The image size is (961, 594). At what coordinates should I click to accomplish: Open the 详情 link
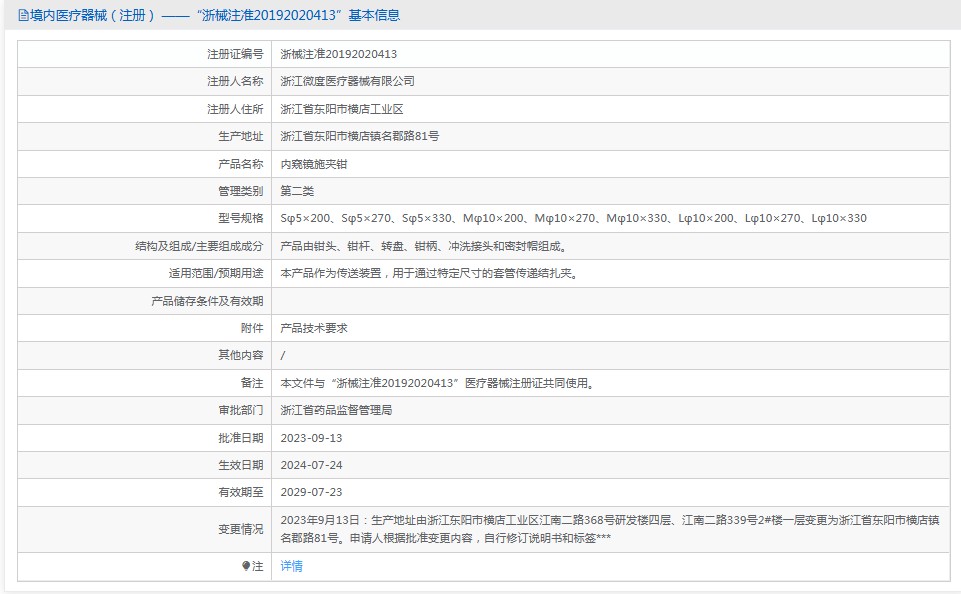click(x=291, y=566)
